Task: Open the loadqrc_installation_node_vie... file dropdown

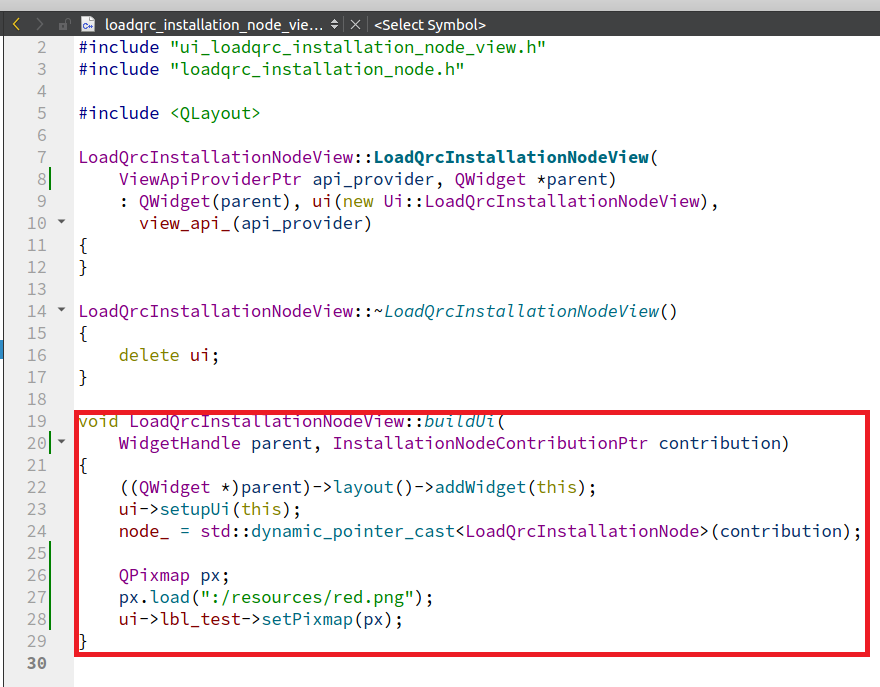Action: pyautogui.click(x=221, y=25)
